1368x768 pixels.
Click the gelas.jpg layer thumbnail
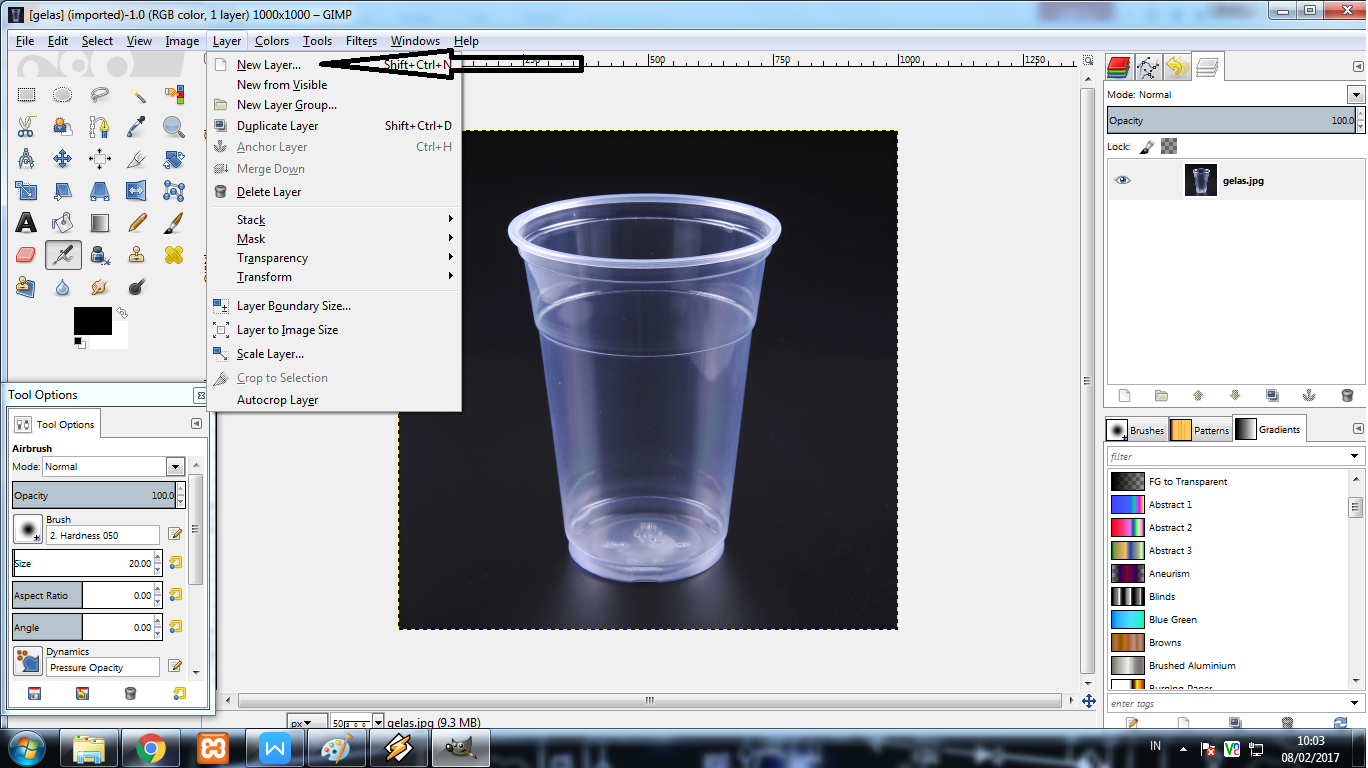(1200, 180)
